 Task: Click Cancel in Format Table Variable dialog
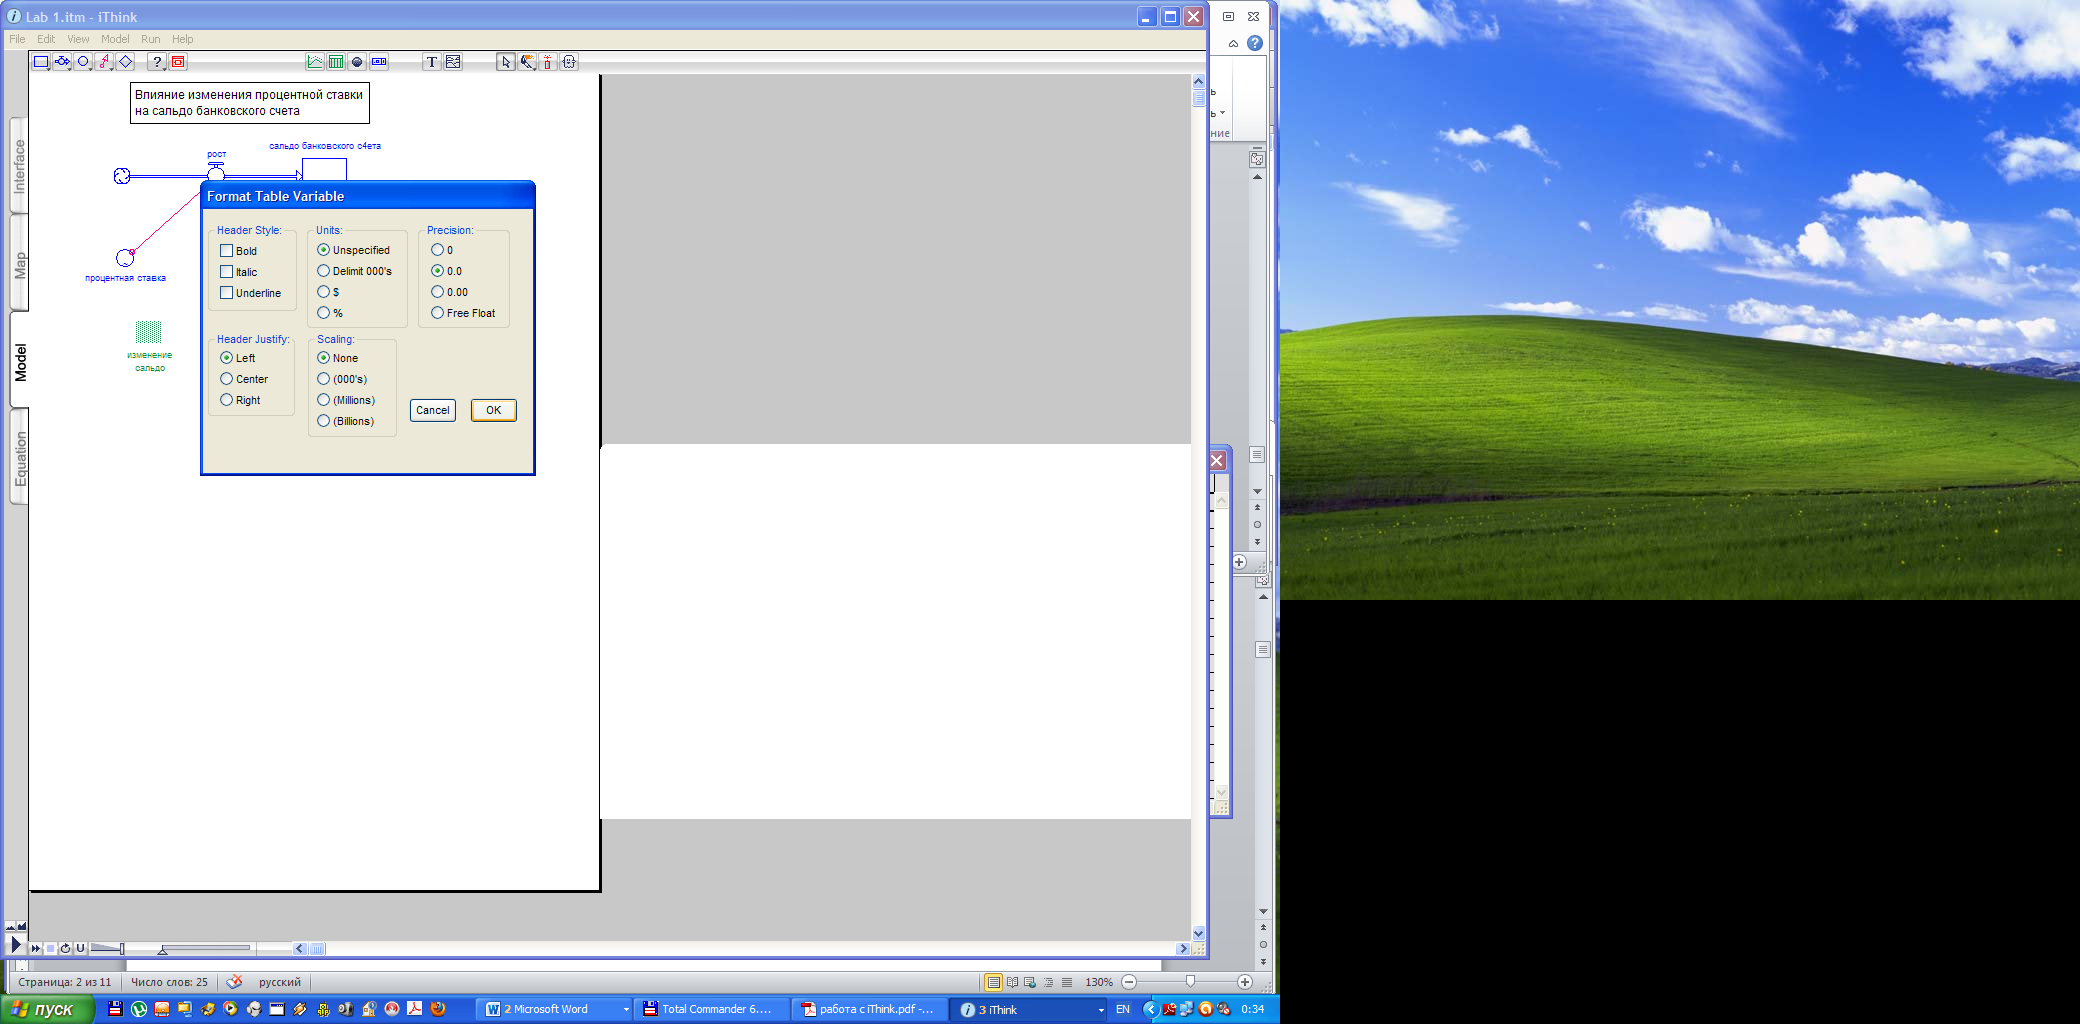(433, 410)
